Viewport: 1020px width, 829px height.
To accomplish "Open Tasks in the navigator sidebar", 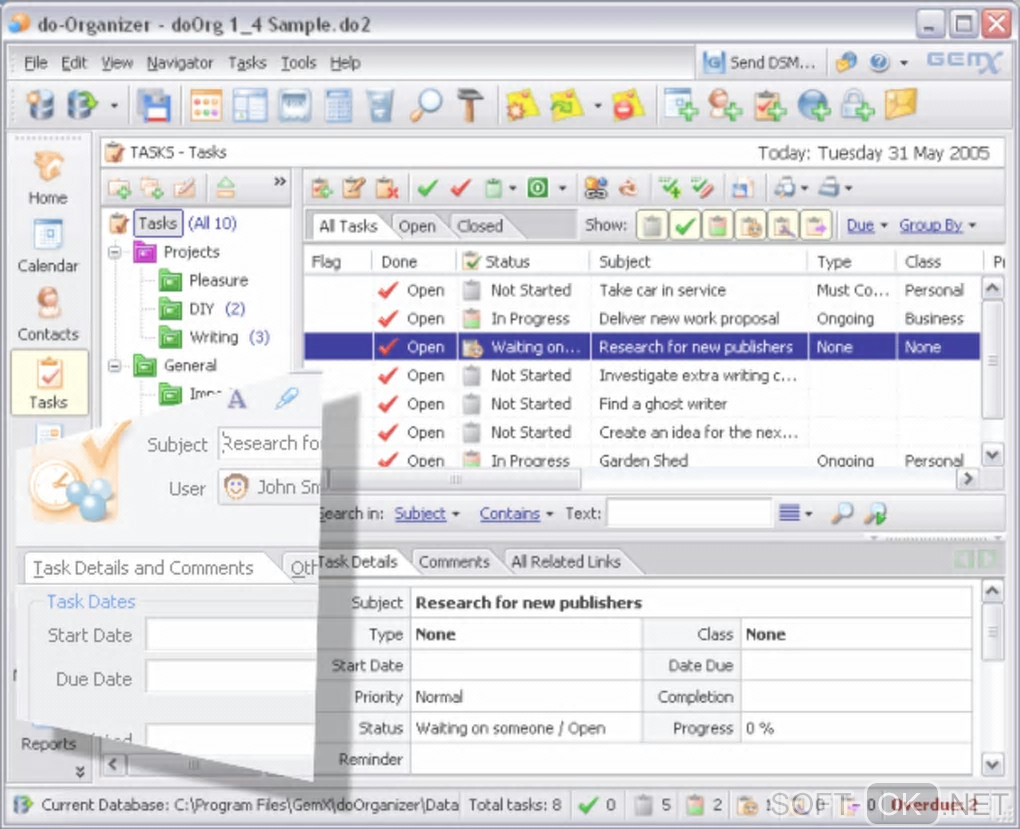I will [x=49, y=383].
